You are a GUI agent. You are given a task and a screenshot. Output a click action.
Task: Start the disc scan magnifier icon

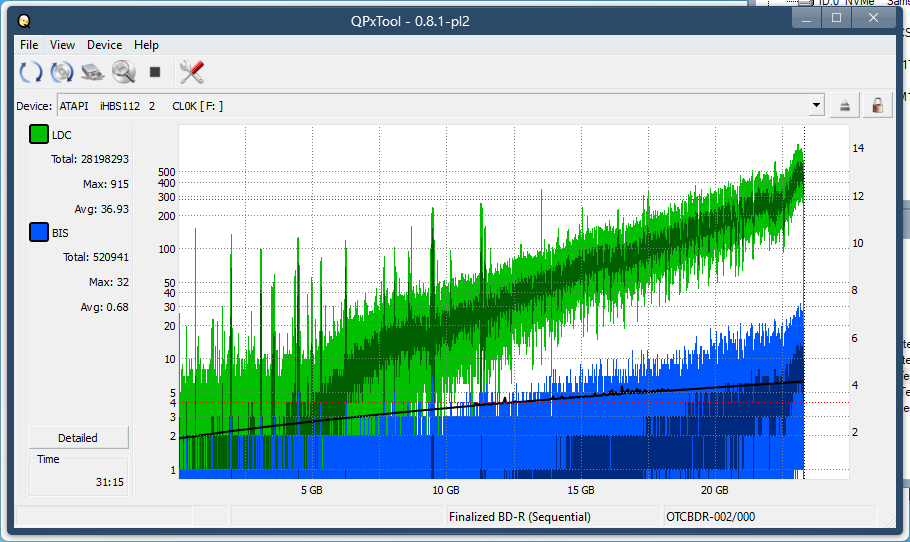click(124, 72)
